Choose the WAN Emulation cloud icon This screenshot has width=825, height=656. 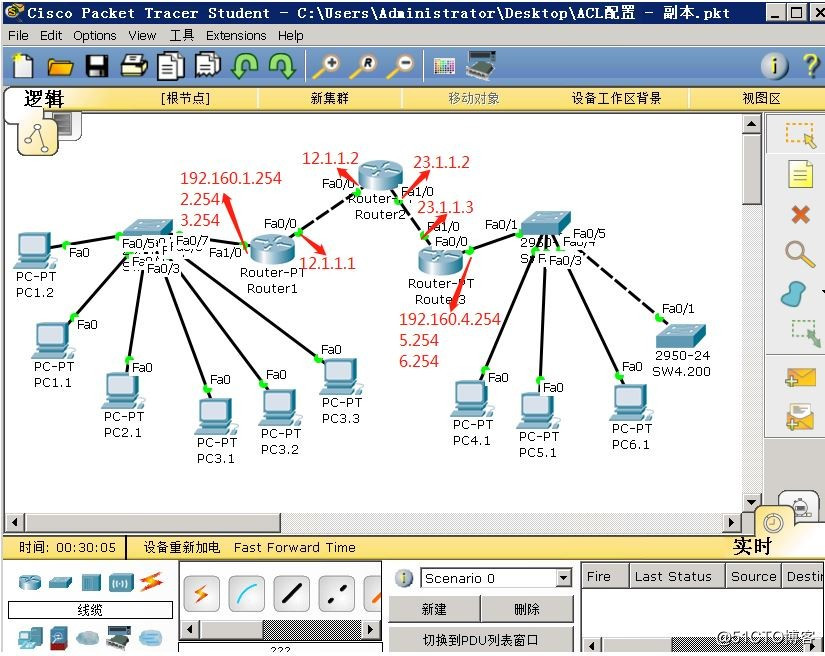(87, 638)
